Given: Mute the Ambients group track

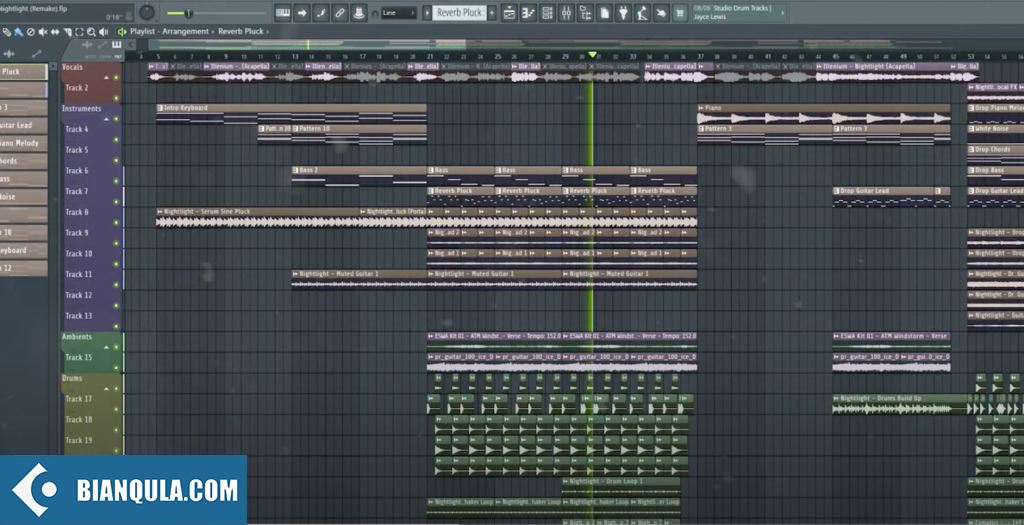Looking at the screenshot, I should click(x=116, y=347).
